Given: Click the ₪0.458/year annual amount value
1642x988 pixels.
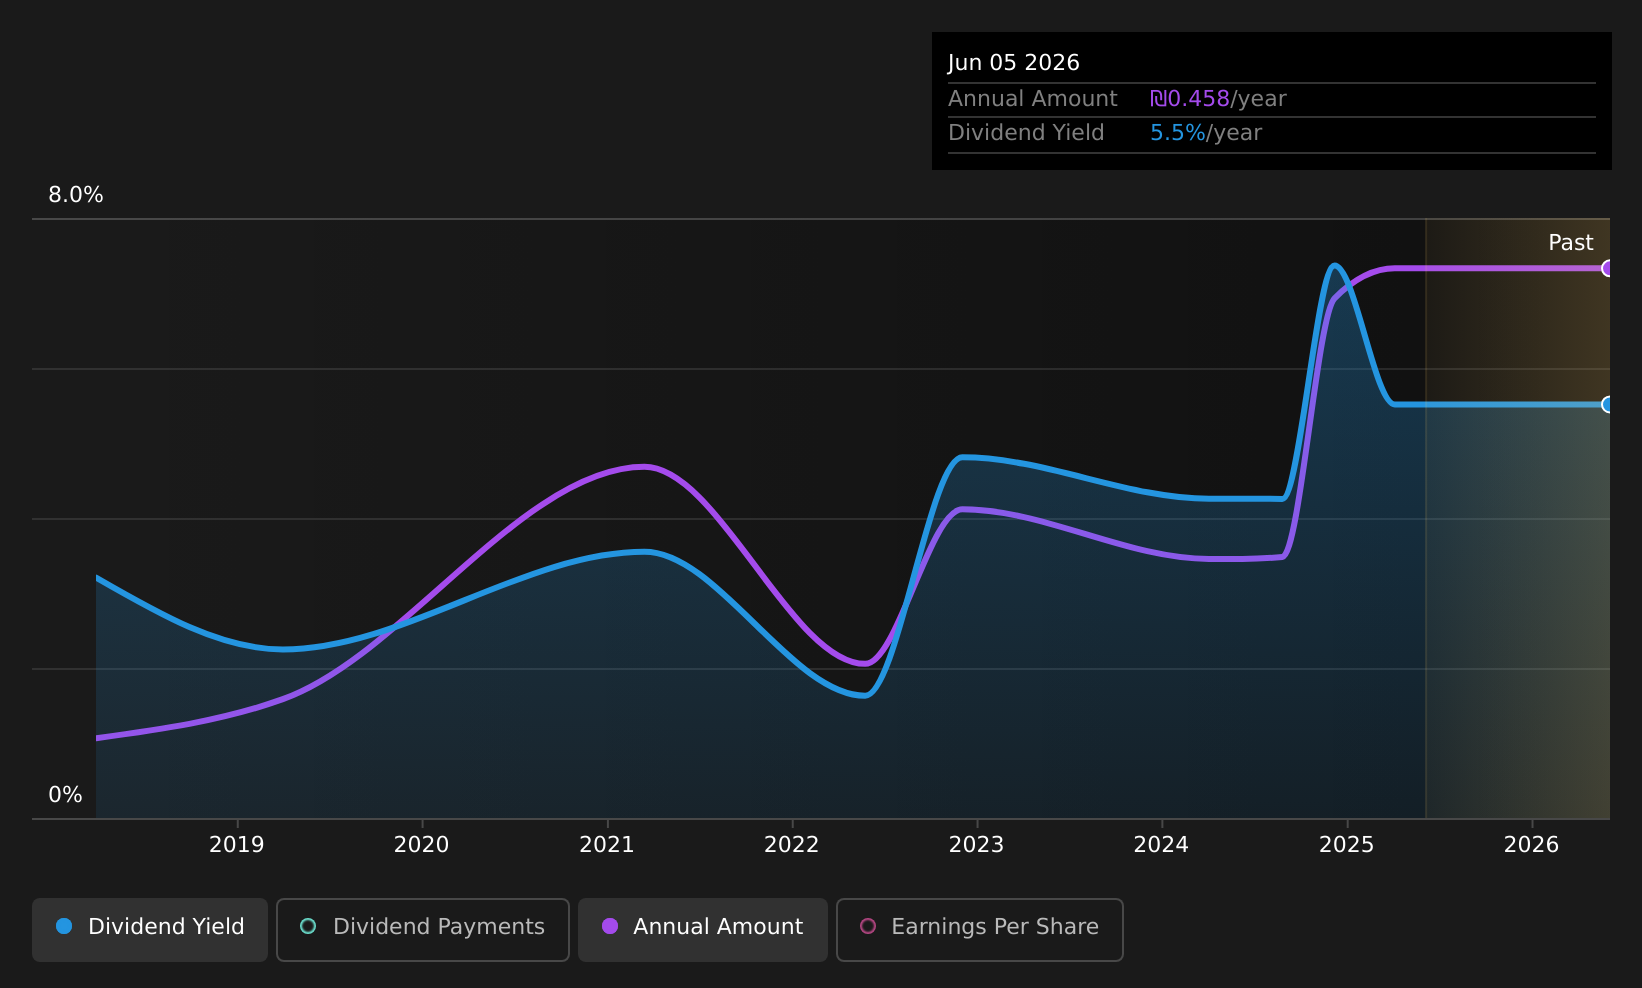Looking at the screenshot, I should tap(1218, 99).
